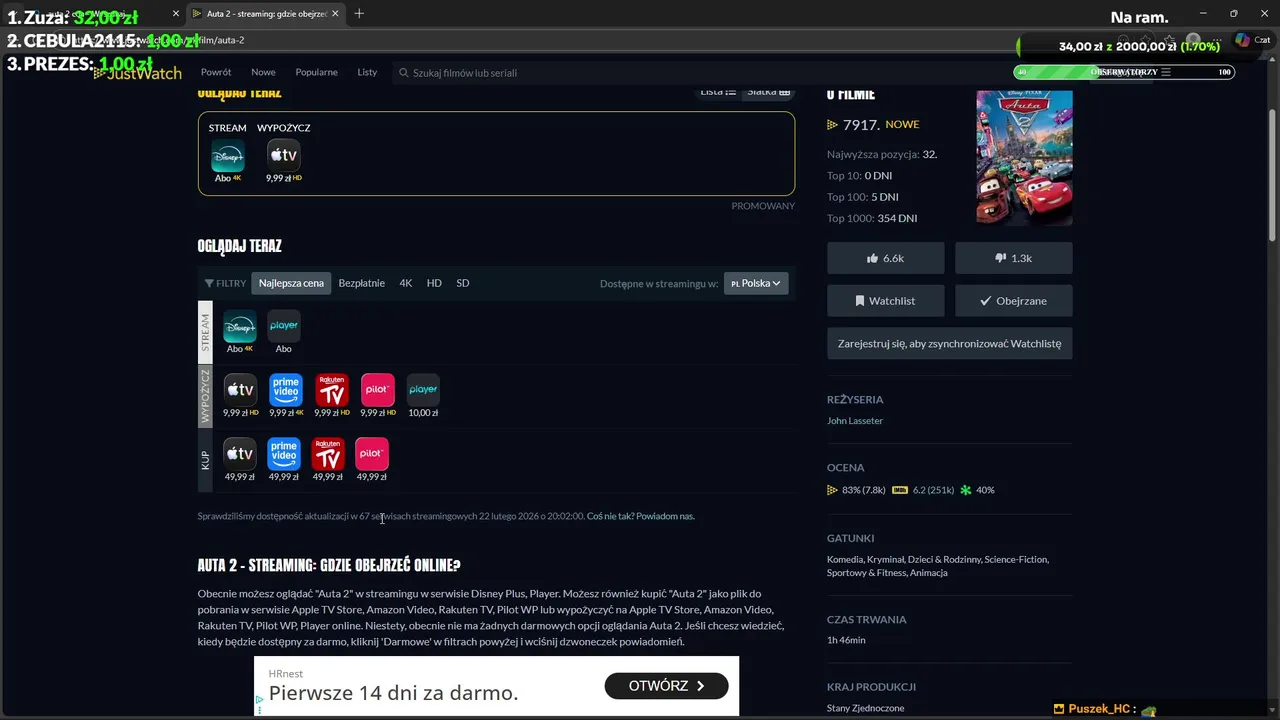Buy on Pilot WP for 49,99 zł
1280x720 pixels.
point(372,454)
